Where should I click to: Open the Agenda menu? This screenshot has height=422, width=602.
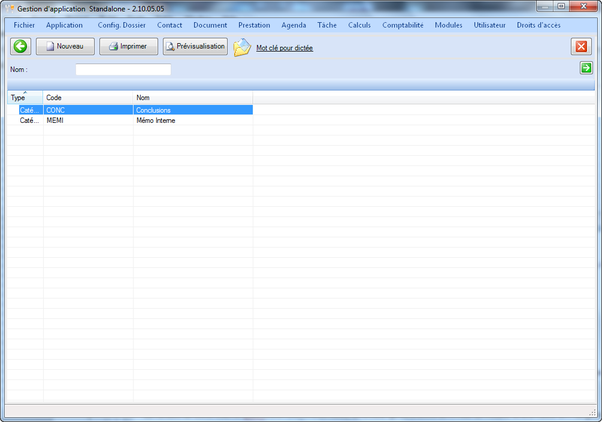(294, 24)
